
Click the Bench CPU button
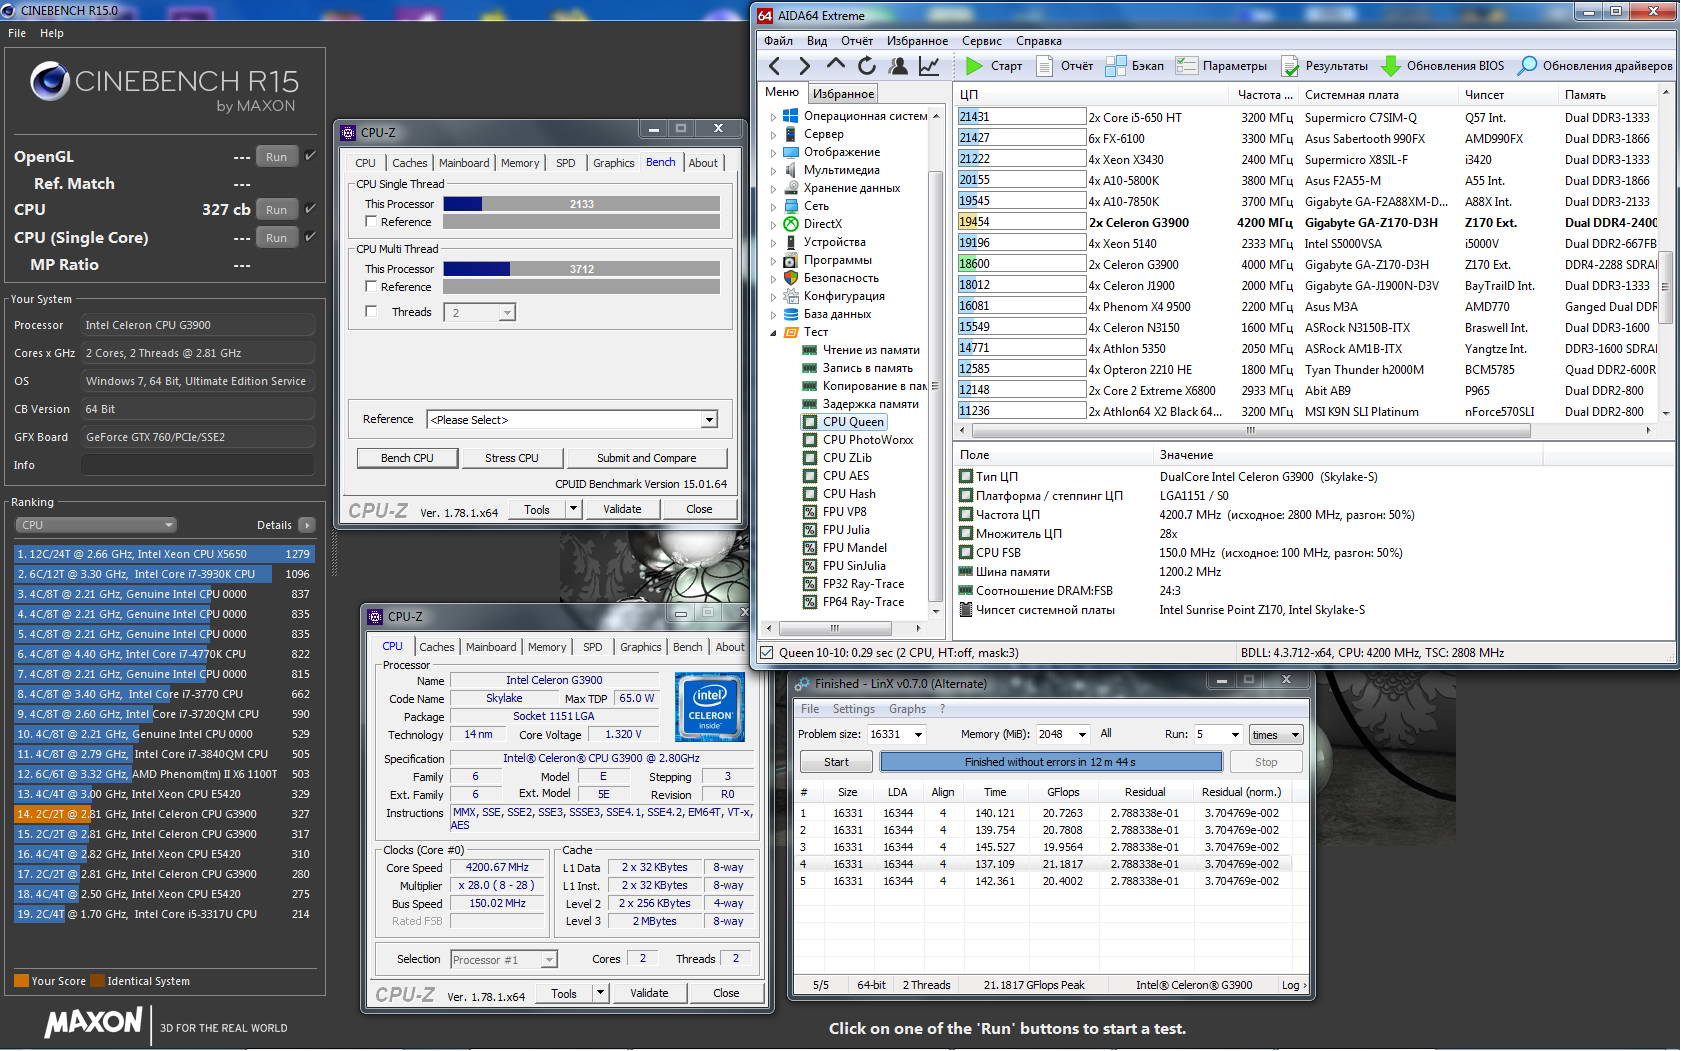407,458
